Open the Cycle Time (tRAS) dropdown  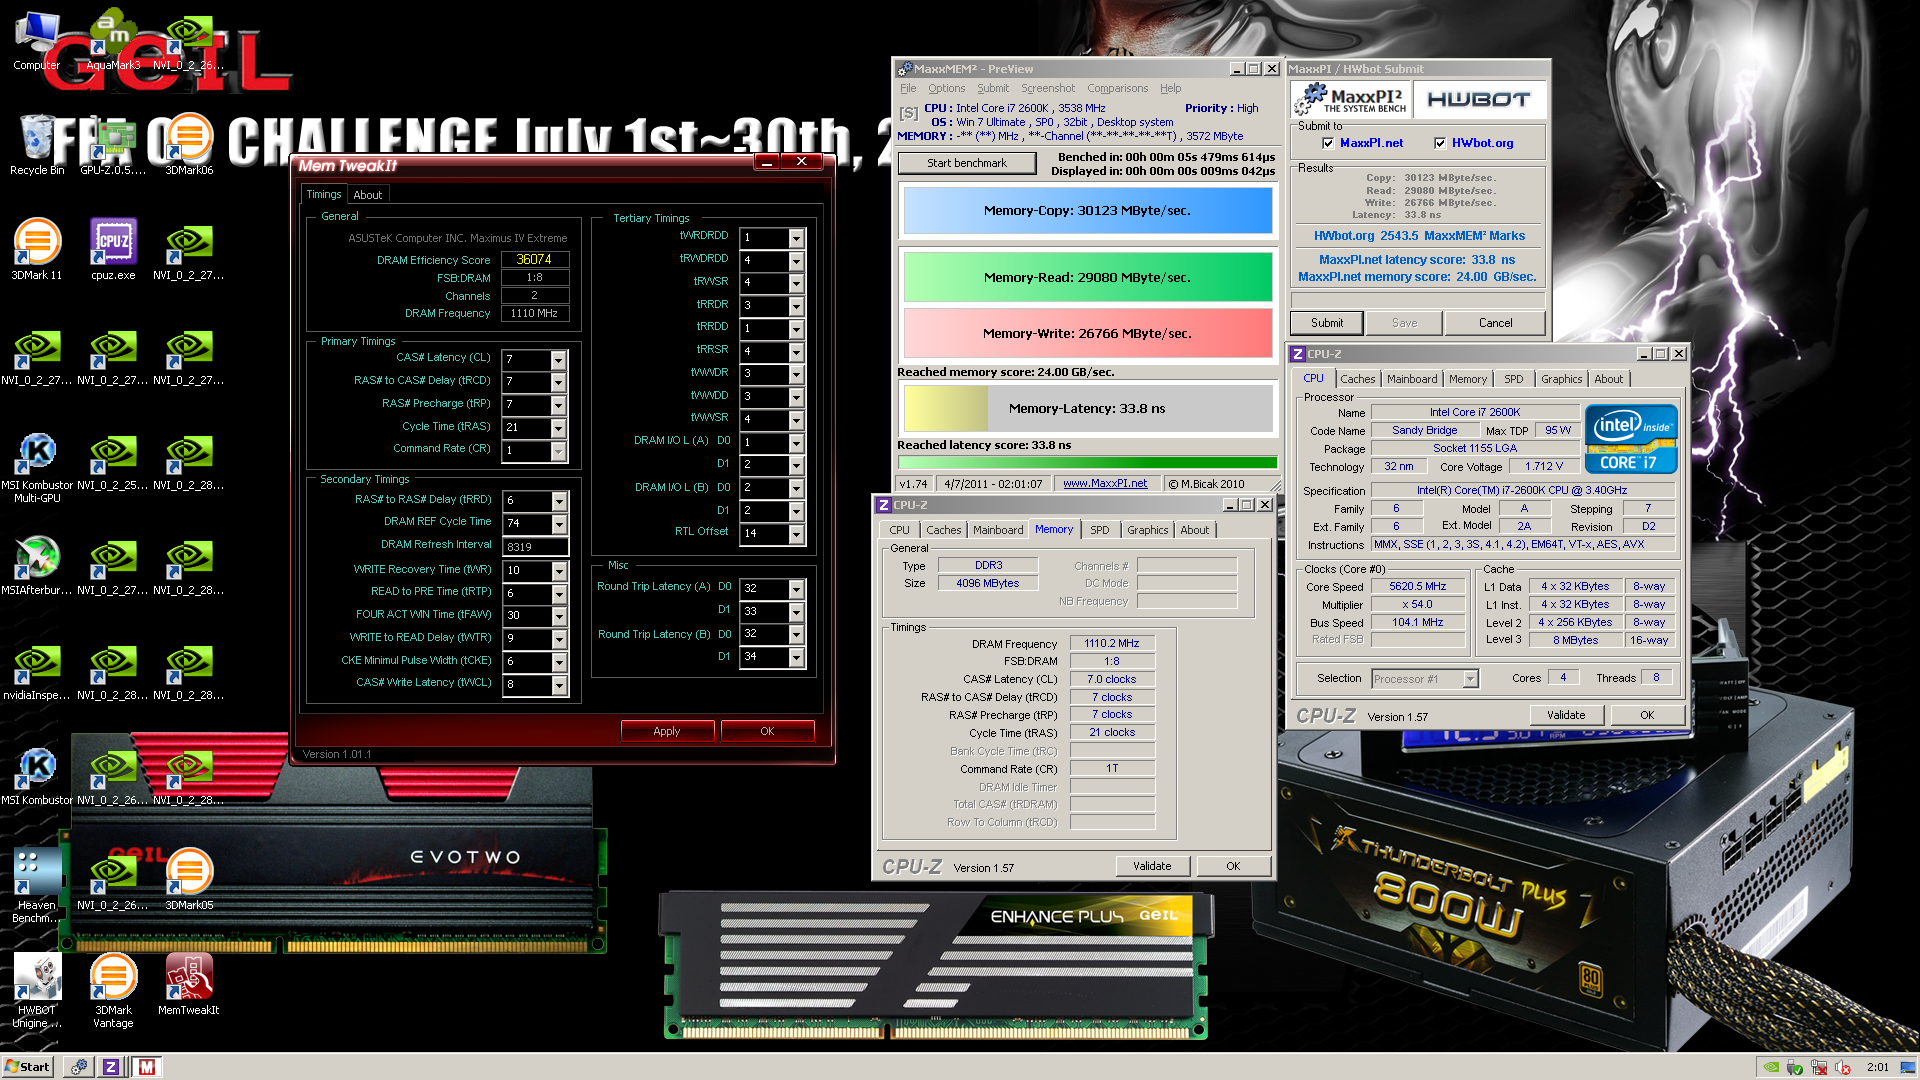[559, 428]
